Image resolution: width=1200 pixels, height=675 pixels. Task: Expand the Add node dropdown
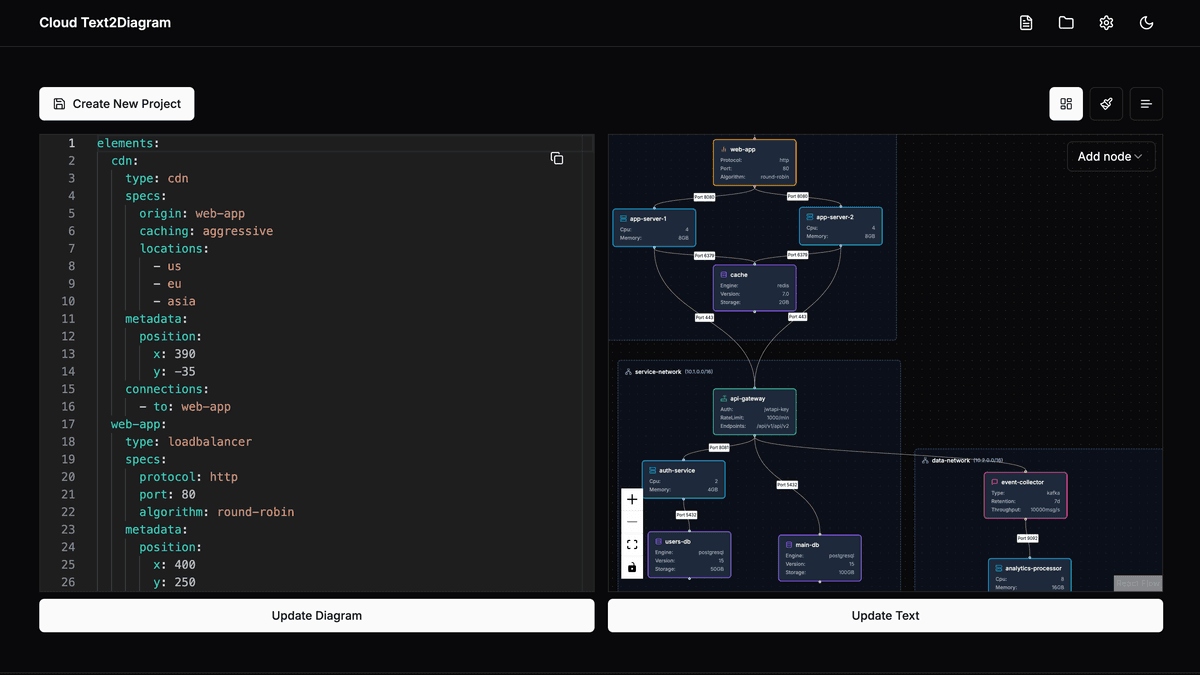coord(1111,156)
